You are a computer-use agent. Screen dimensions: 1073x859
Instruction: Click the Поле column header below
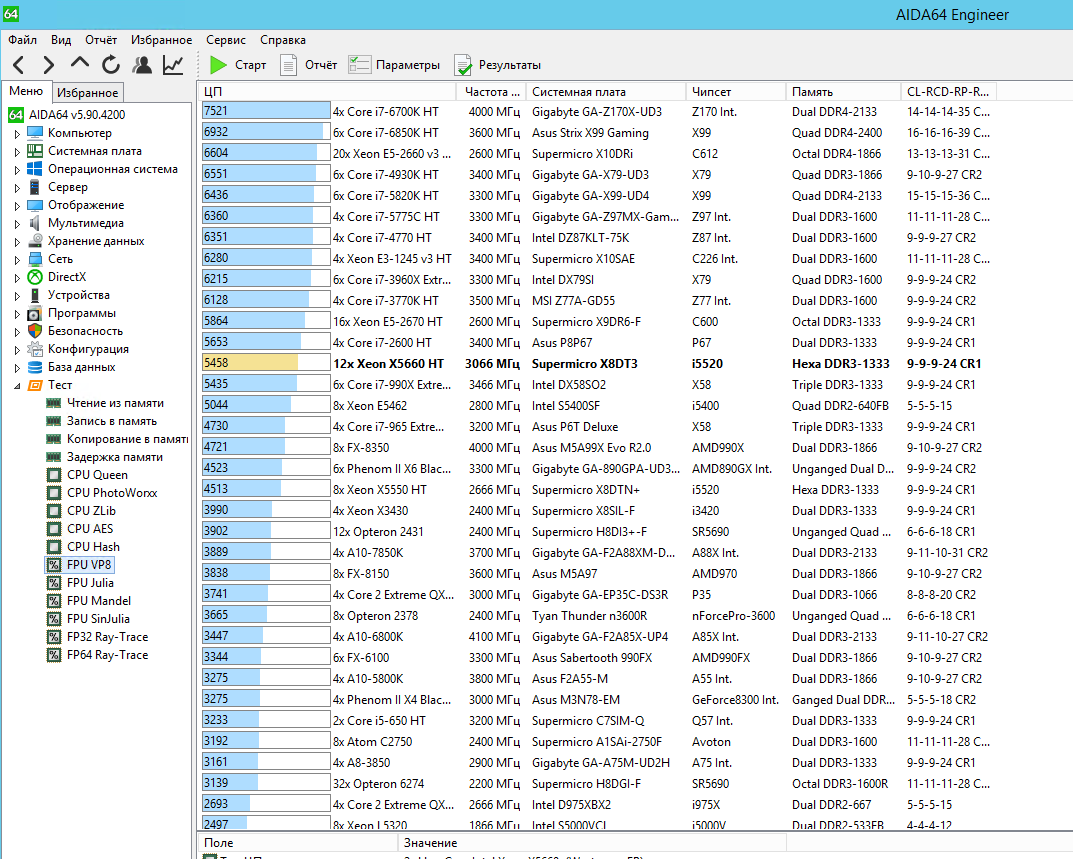(x=298, y=843)
